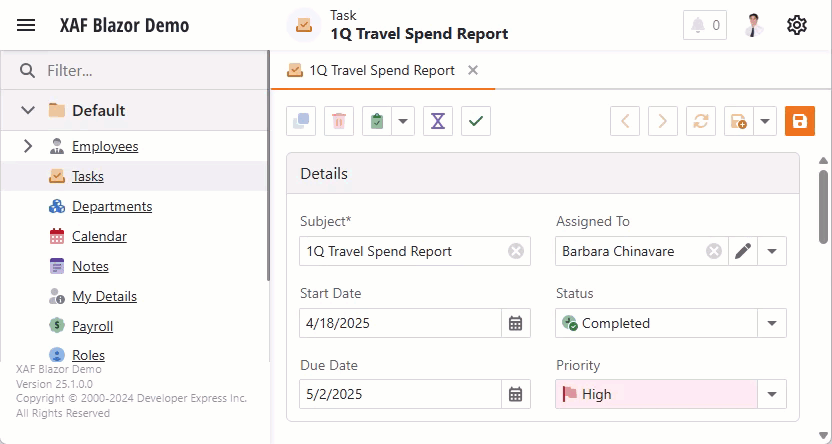832x444 pixels.
Task: Open the Assigned To dropdown list
Action: click(x=772, y=251)
